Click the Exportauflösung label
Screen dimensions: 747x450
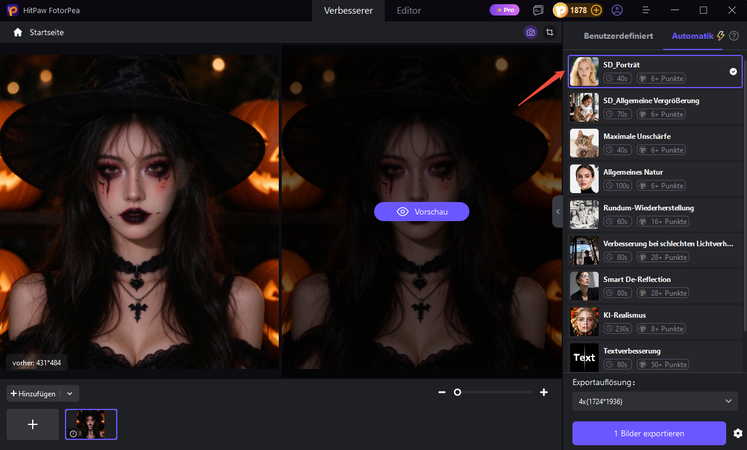click(604, 382)
